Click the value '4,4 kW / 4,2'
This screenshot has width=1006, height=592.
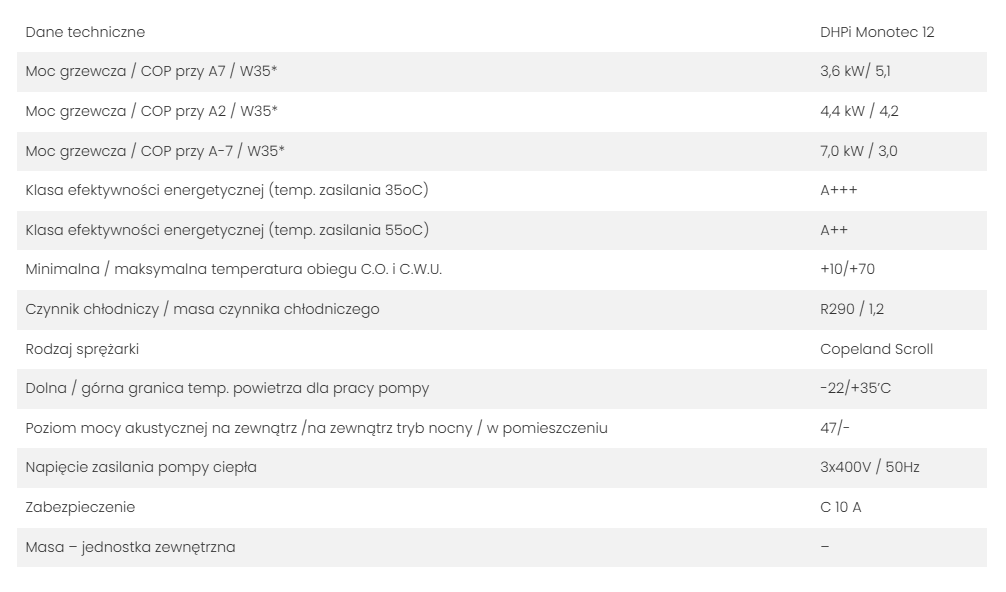852,111
